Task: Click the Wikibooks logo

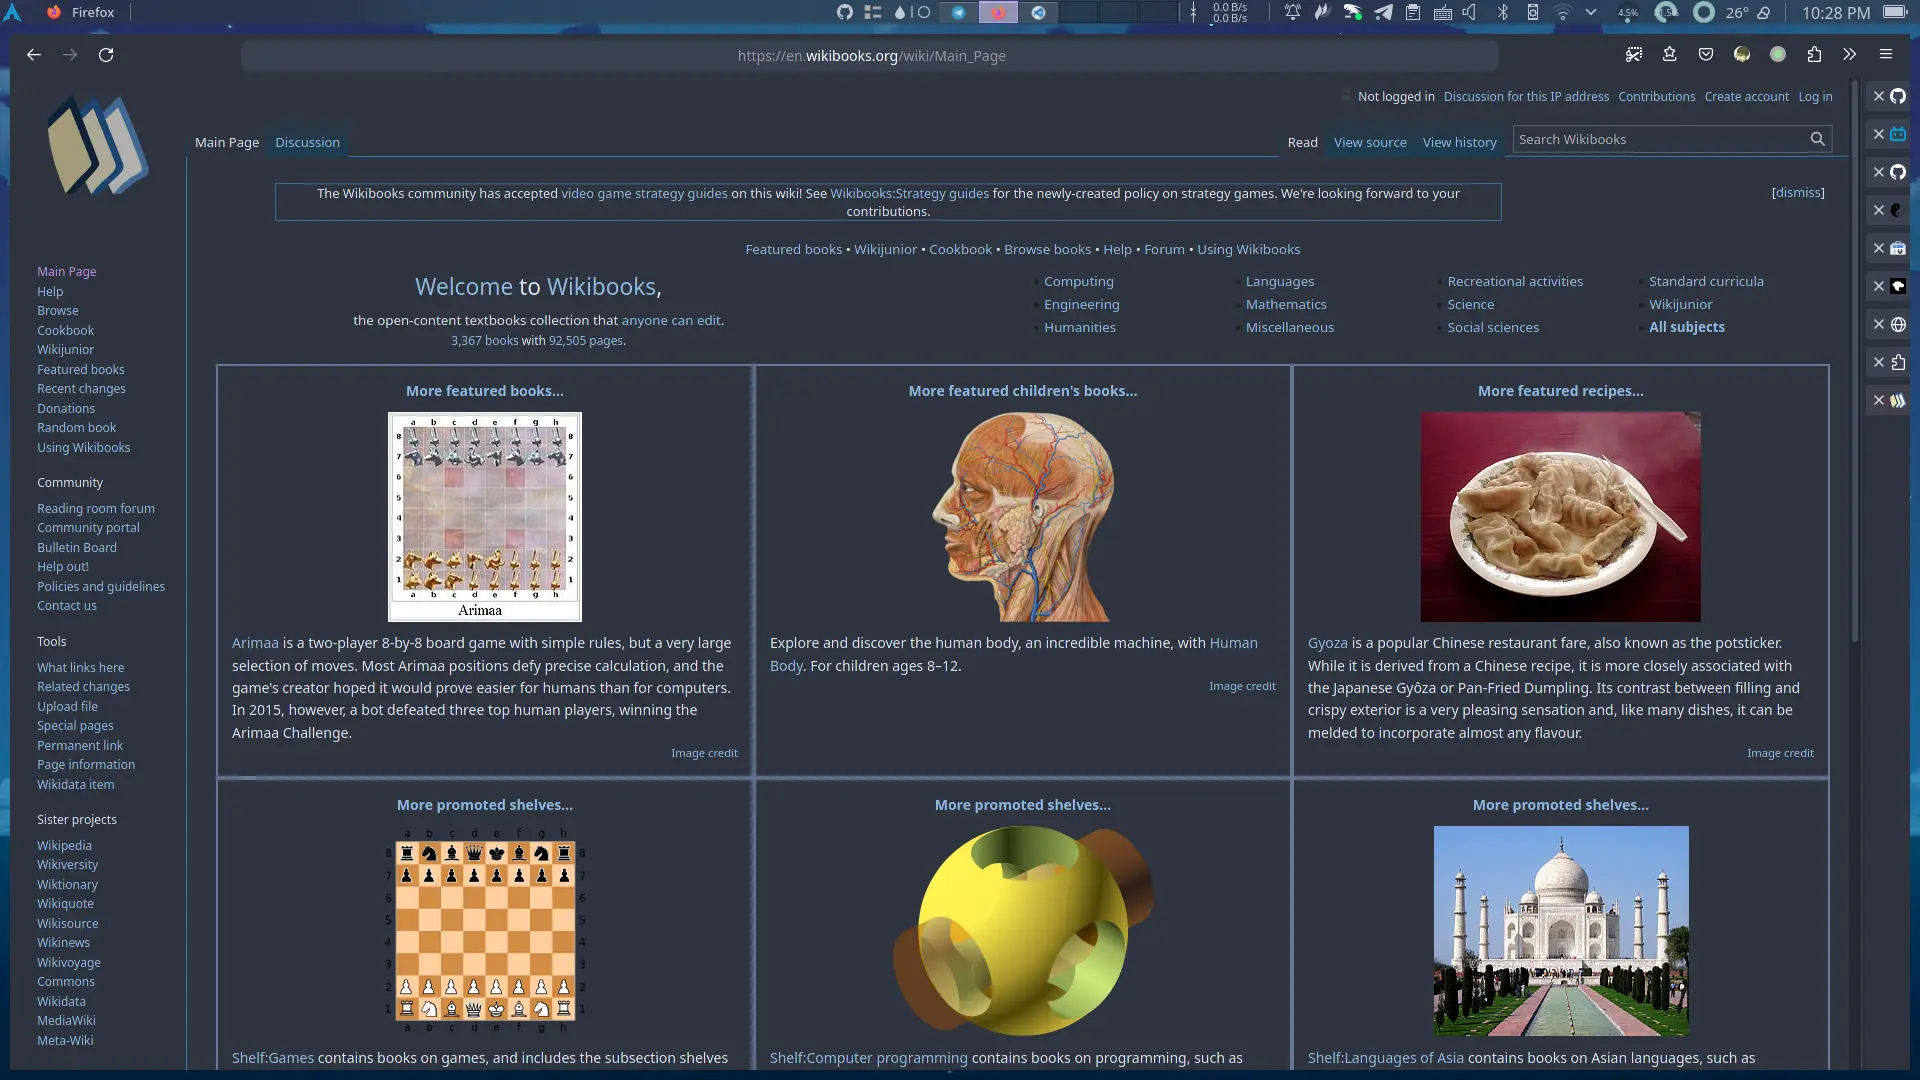Action: coord(97,147)
